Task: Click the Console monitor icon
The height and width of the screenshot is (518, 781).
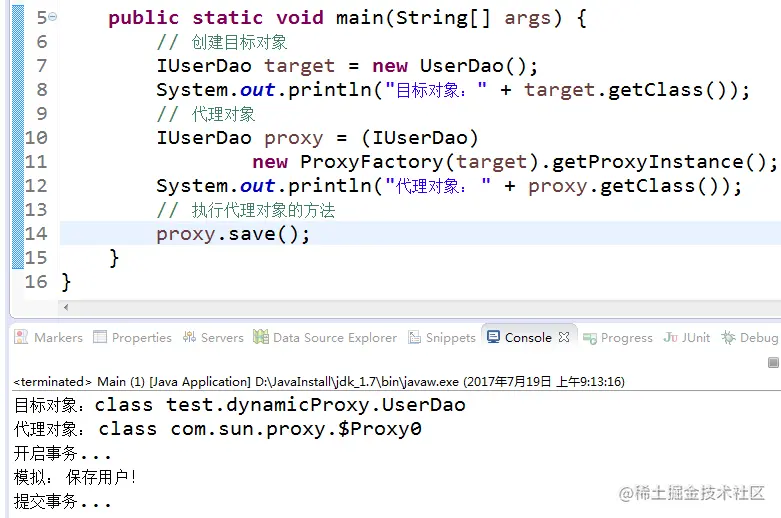Action: (x=493, y=337)
